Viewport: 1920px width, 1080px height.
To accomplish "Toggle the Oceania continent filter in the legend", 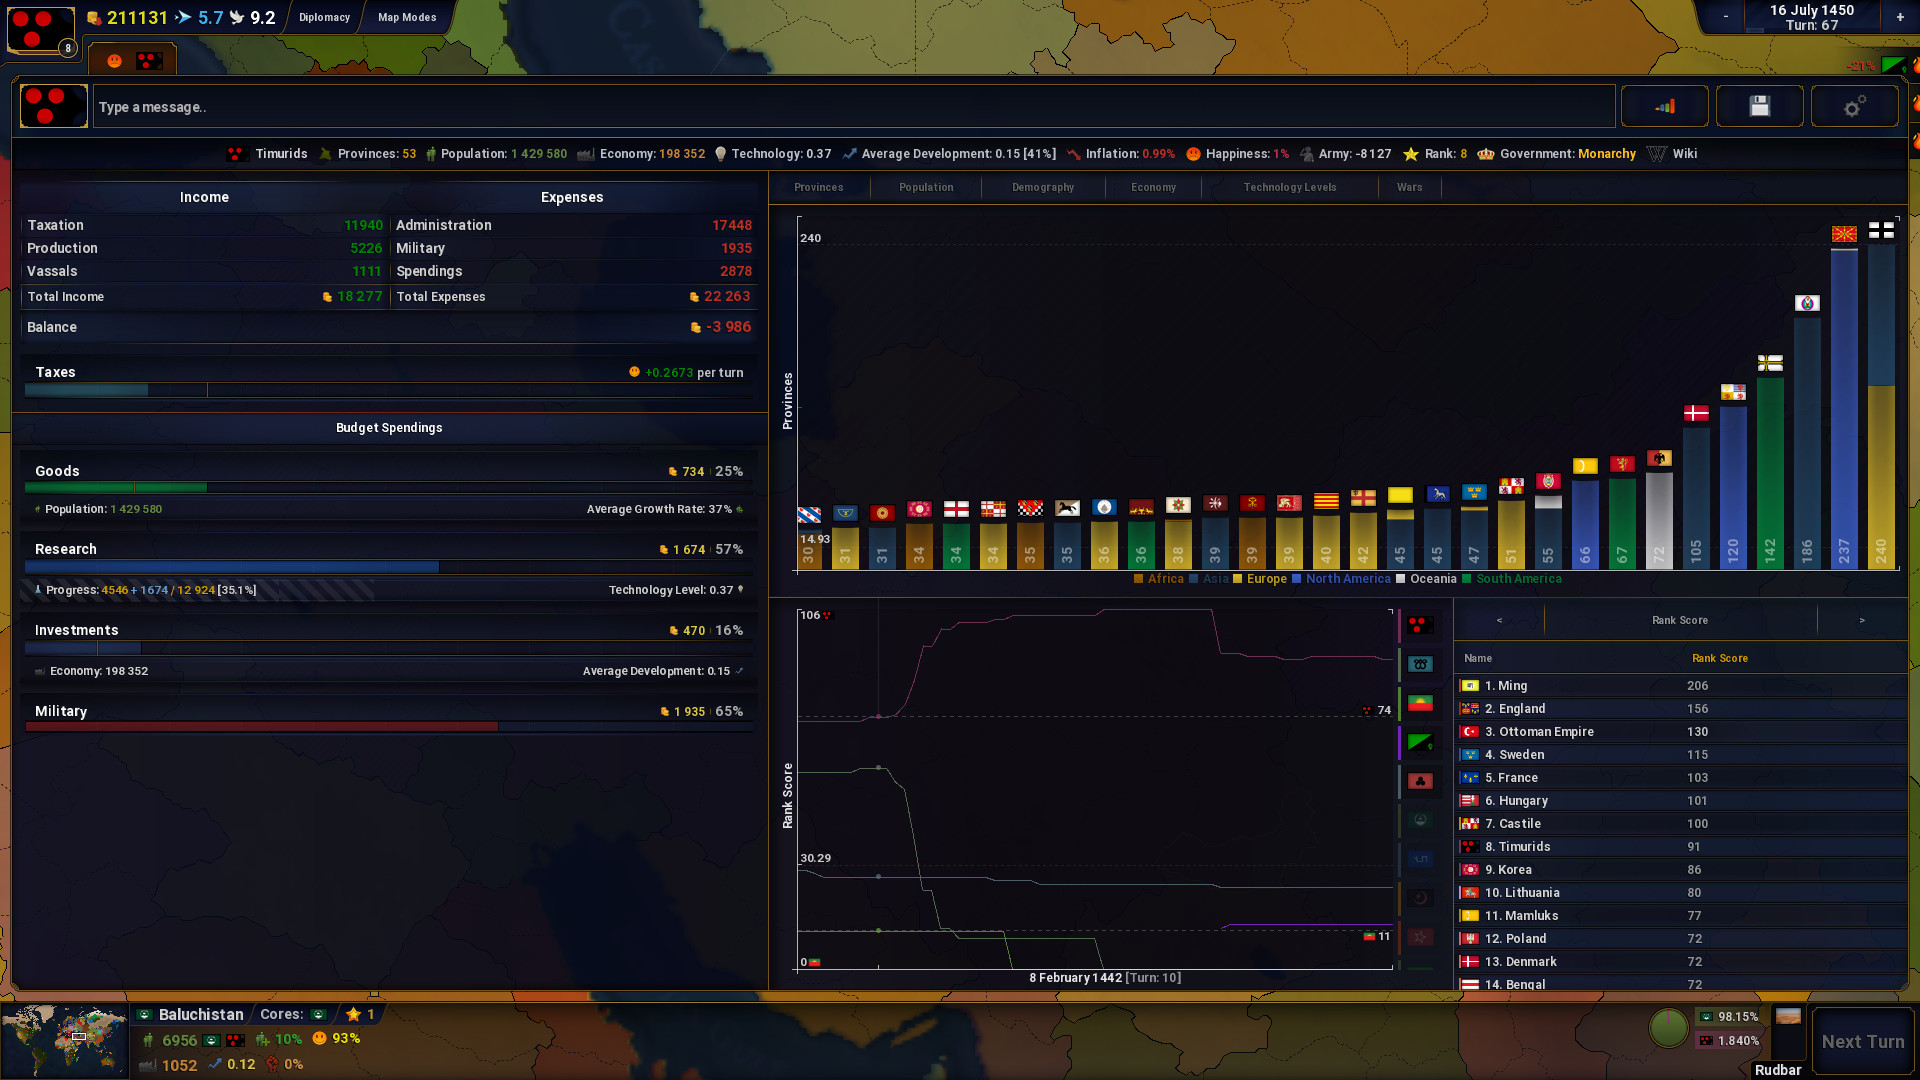I will (x=1426, y=579).
